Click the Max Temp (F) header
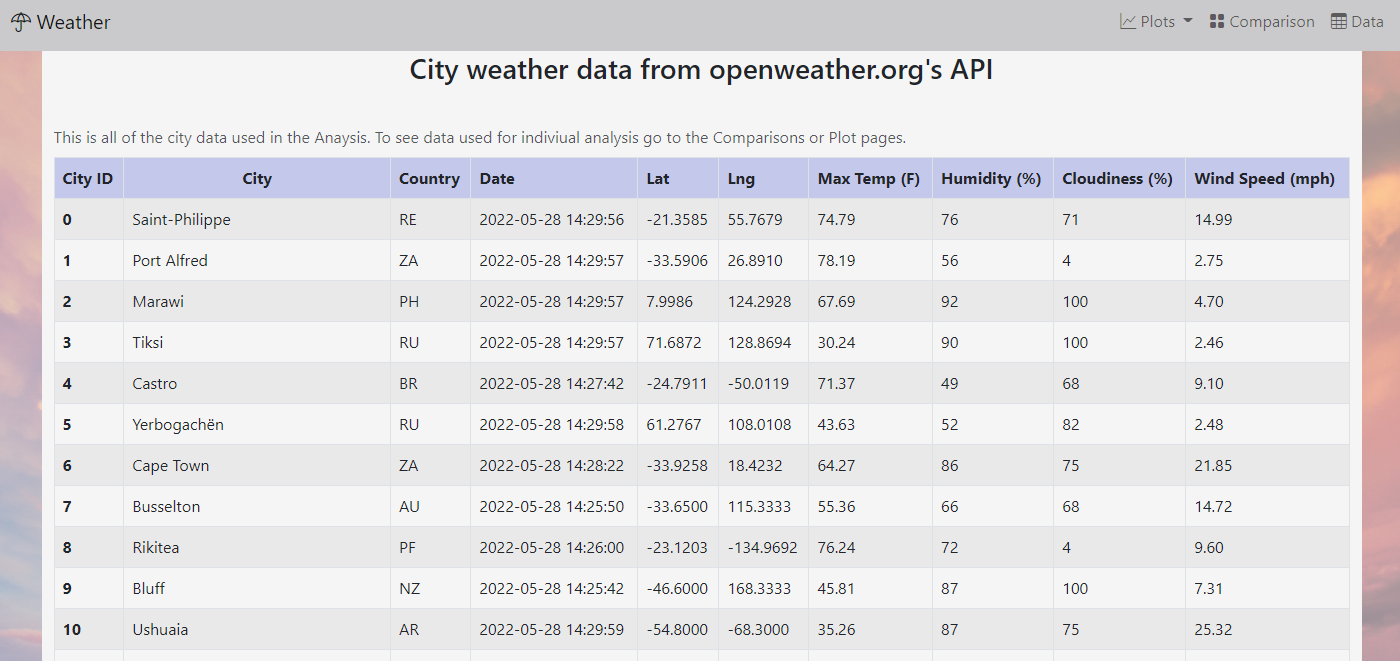The width and height of the screenshot is (1400, 661). [871, 178]
